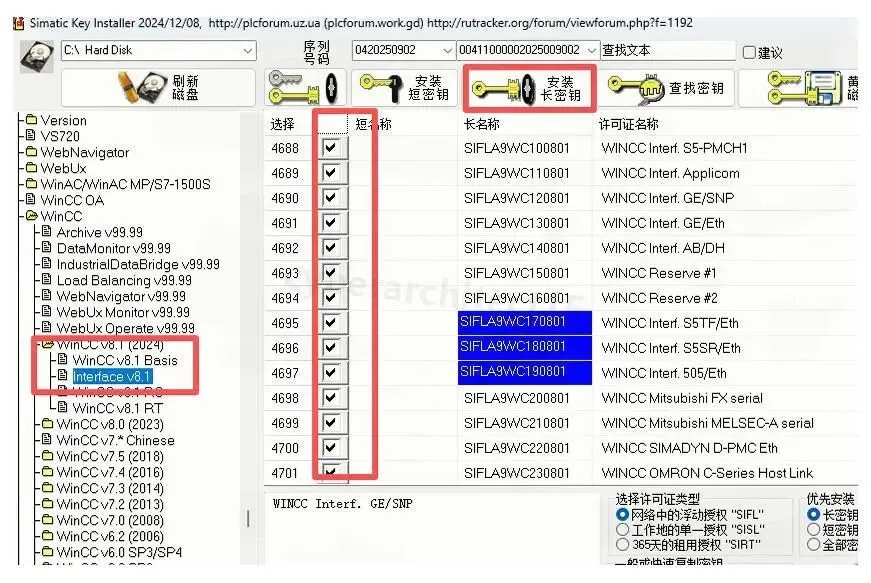Open the C:\ Hard Disk drive dropdown
This screenshot has height=583, width=871.
click(x=248, y=51)
